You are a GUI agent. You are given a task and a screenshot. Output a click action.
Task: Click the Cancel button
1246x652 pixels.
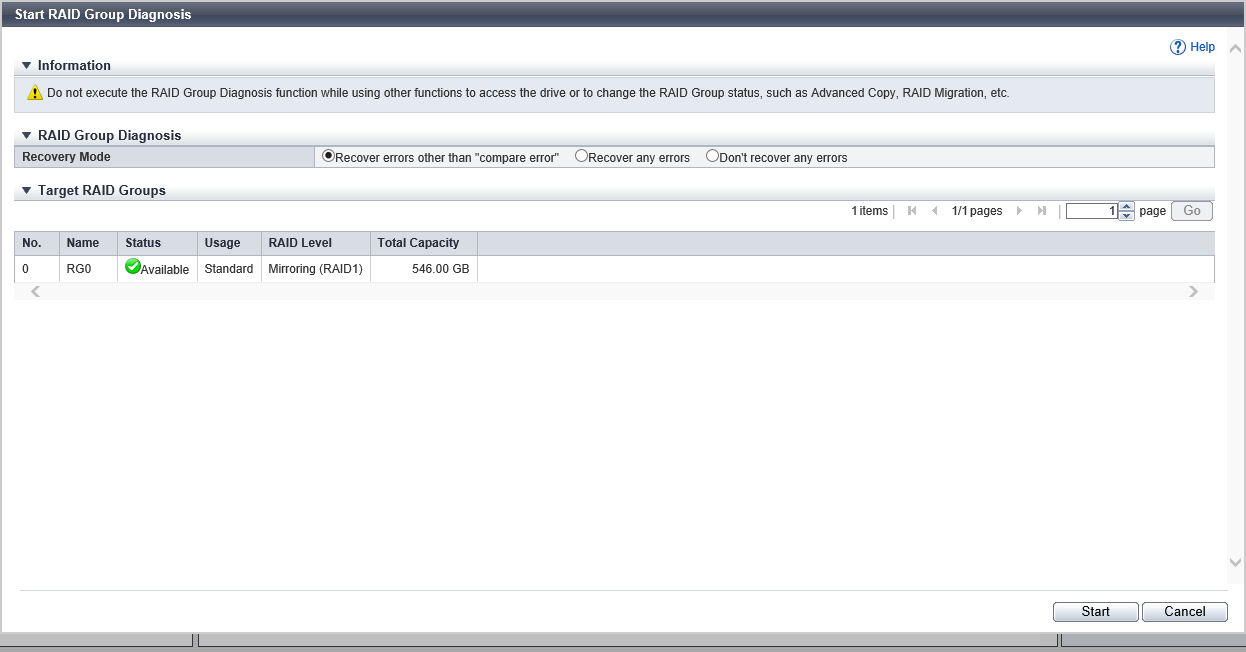pos(1184,612)
